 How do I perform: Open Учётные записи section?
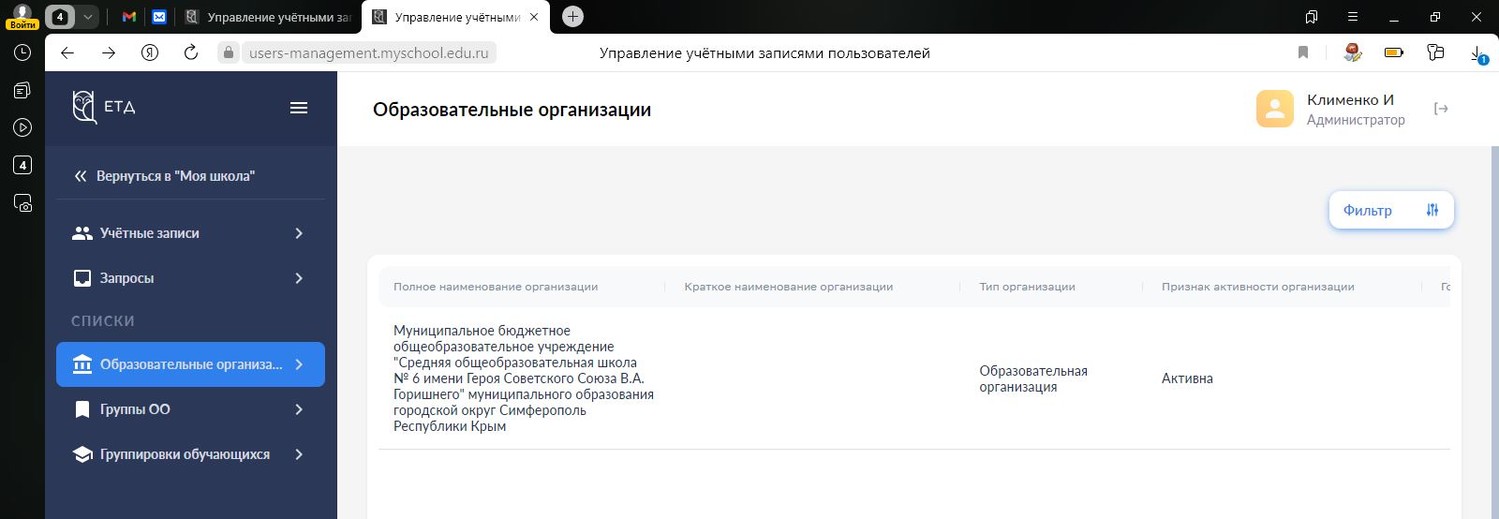click(x=150, y=233)
